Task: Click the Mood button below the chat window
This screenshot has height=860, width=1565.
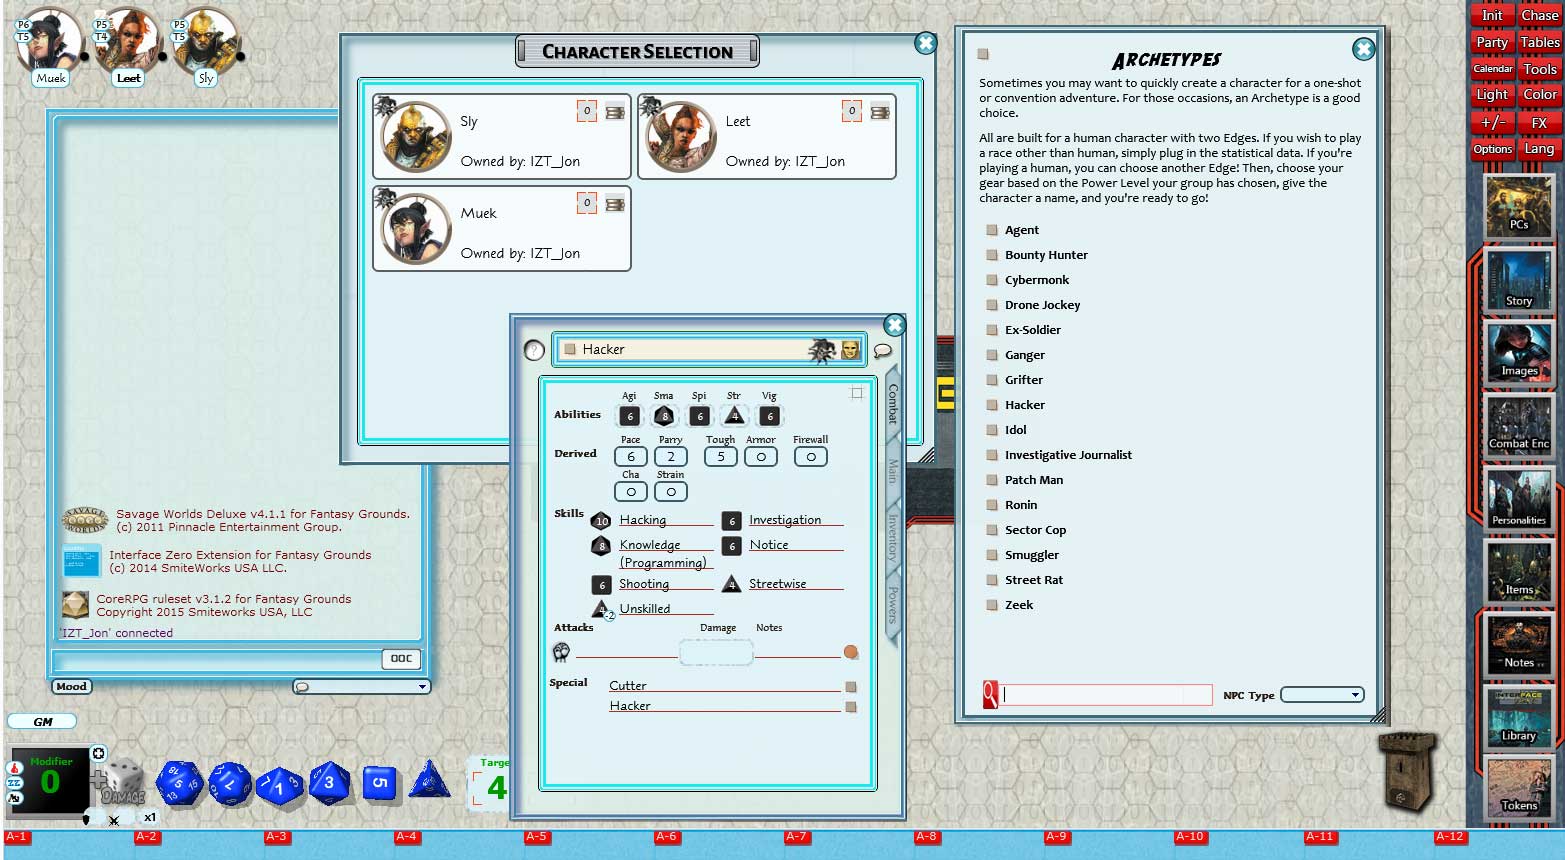Action: [x=70, y=687]
